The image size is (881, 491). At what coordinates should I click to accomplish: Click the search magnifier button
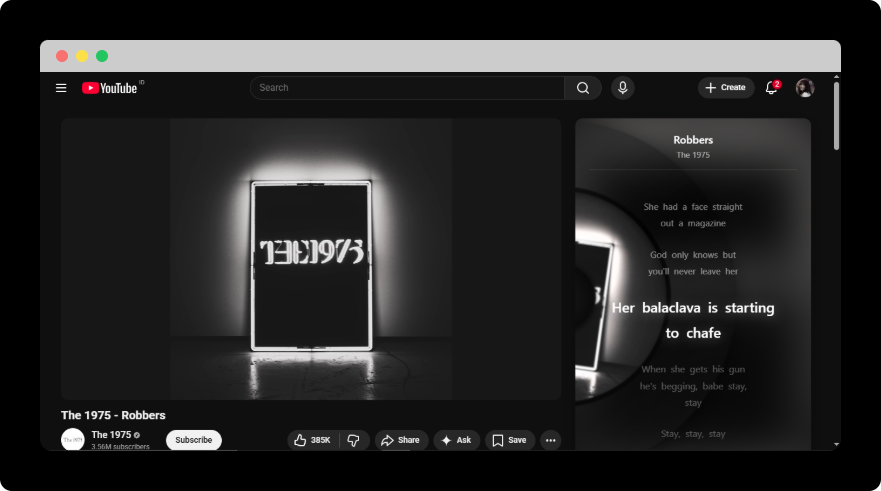click(583, 88)
